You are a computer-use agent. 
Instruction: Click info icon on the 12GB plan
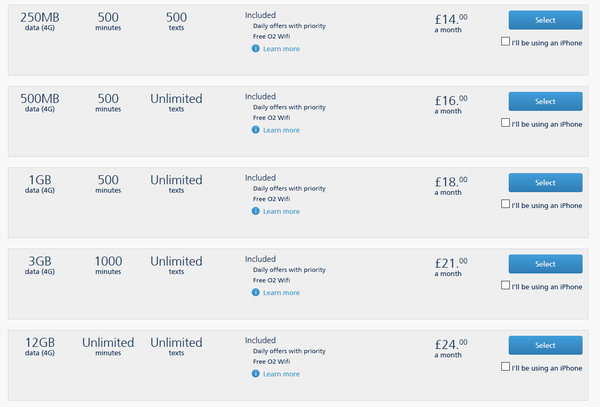(x=256, y=374)
